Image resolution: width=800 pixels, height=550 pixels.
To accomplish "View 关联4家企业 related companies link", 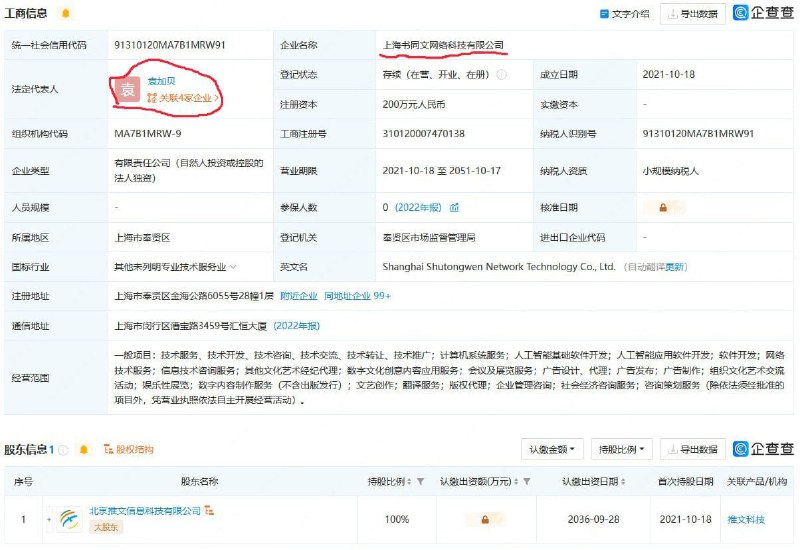I will click(183, 97).
